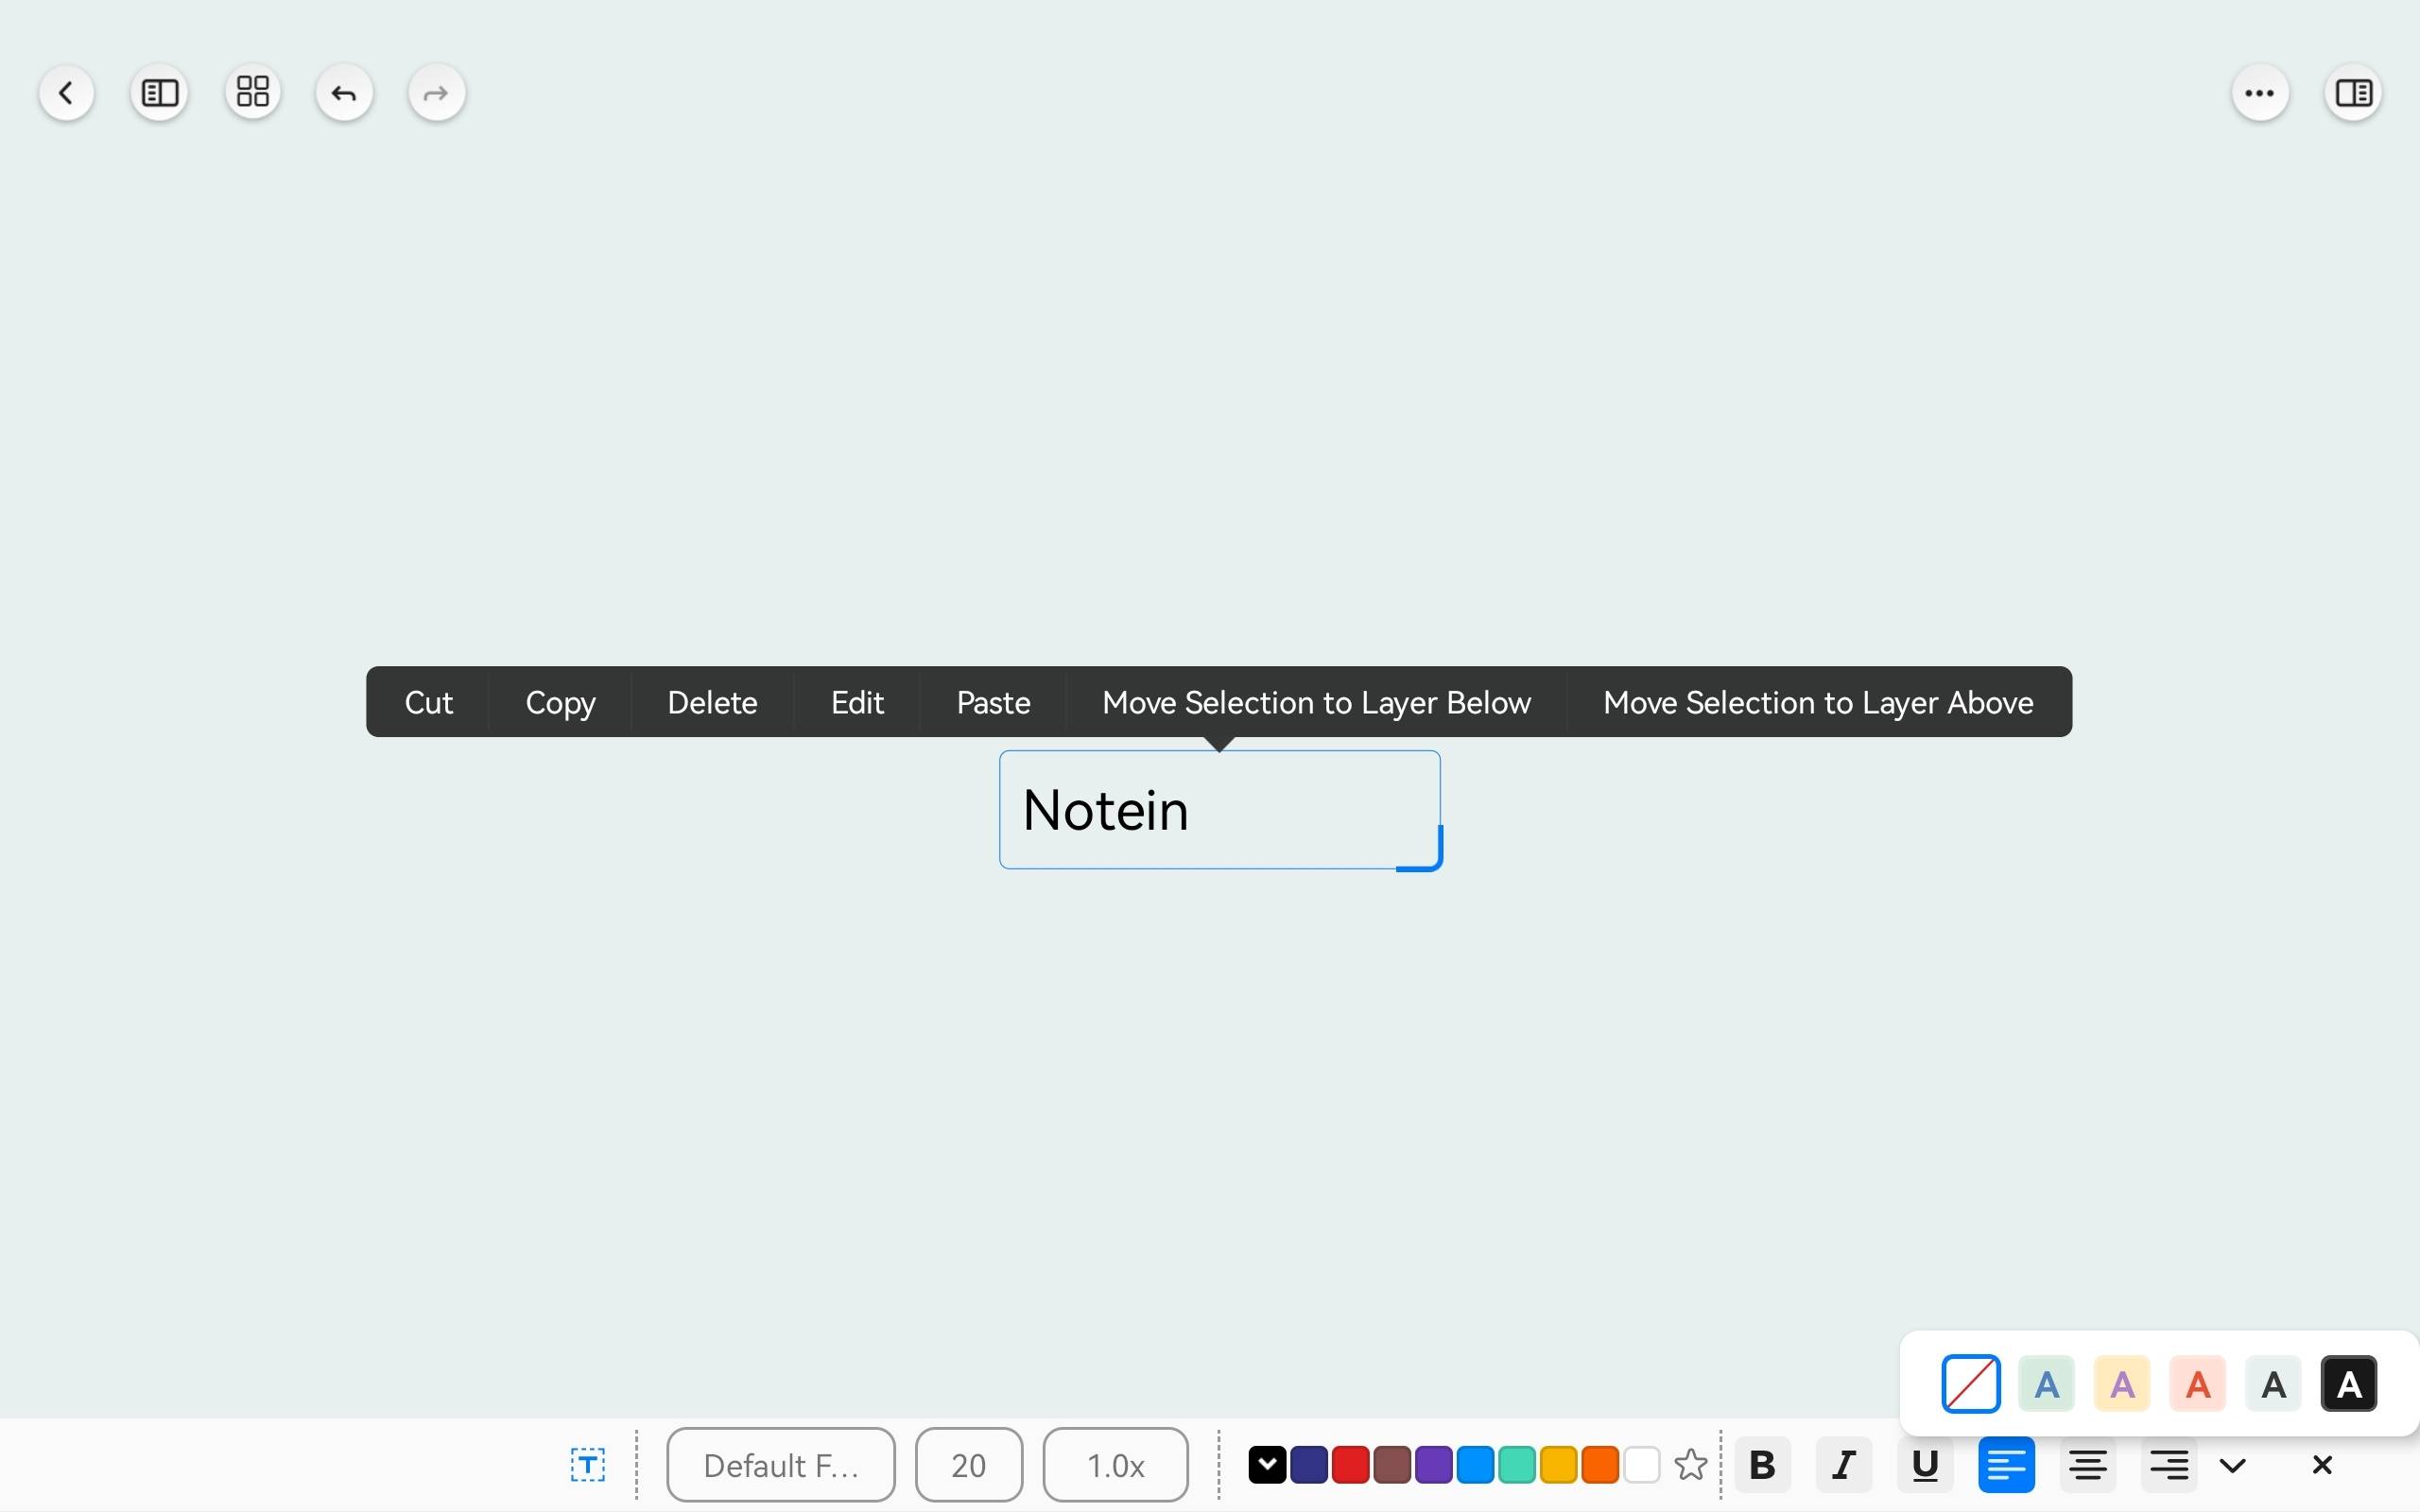2420x1512 pixels.
Task: Redo the last undone action
Action: pyautogui.click(x=437, y=93)
